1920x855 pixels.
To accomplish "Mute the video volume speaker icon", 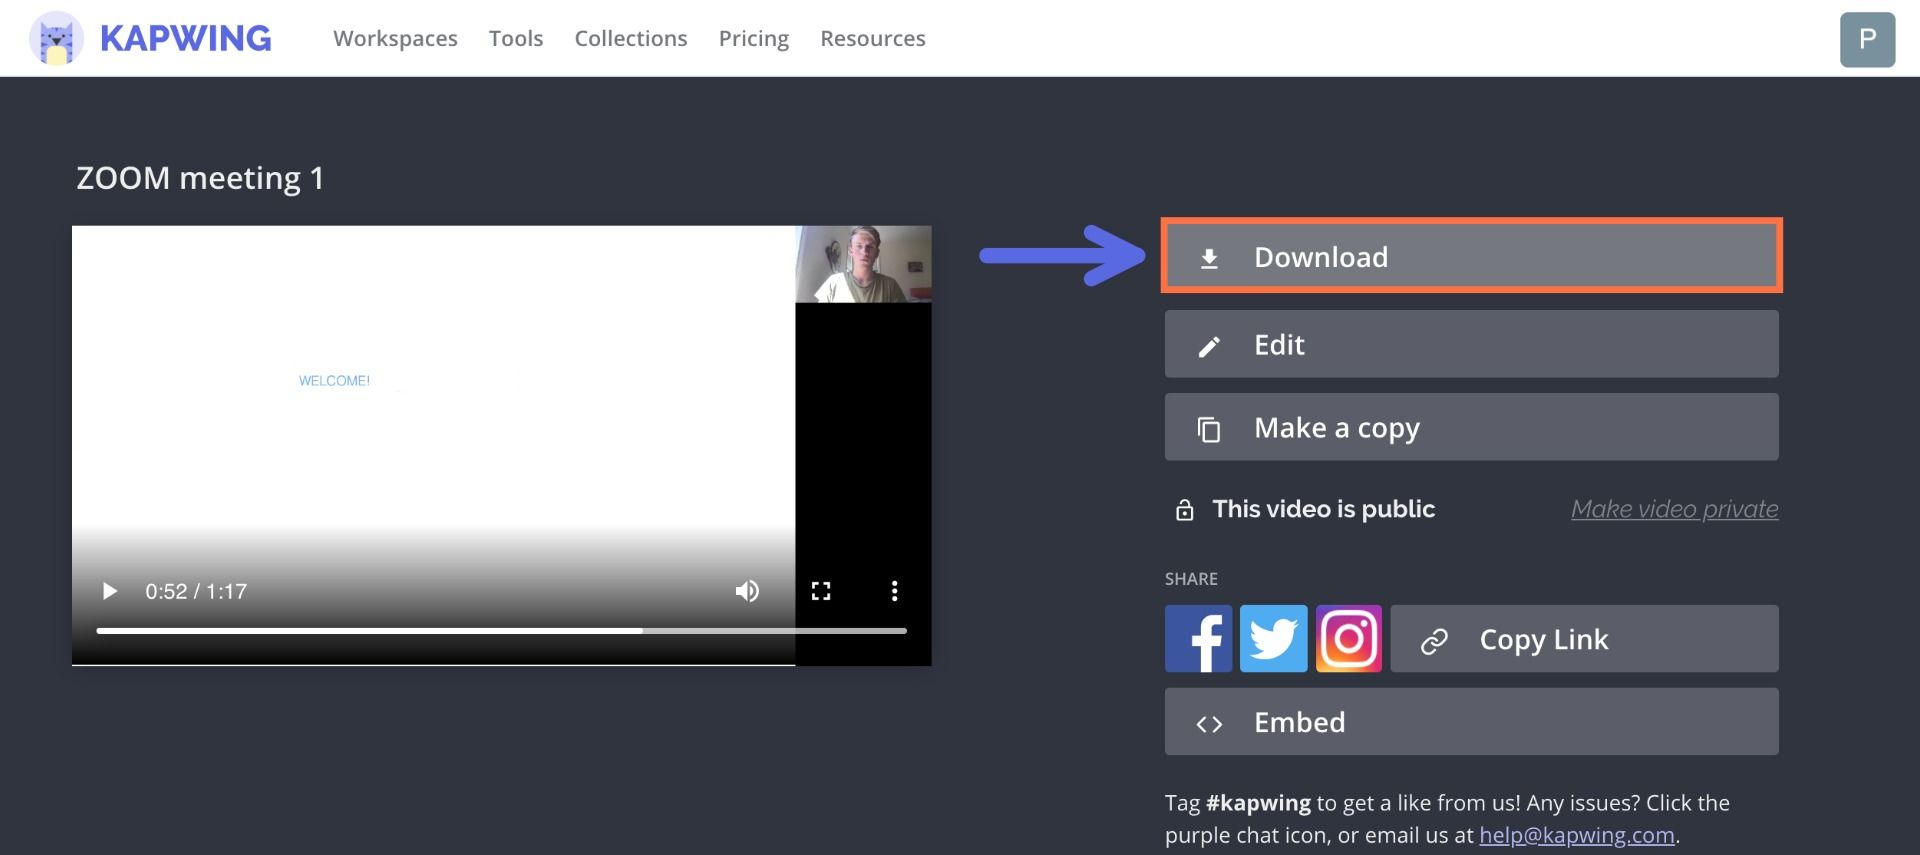I will 747,591.
